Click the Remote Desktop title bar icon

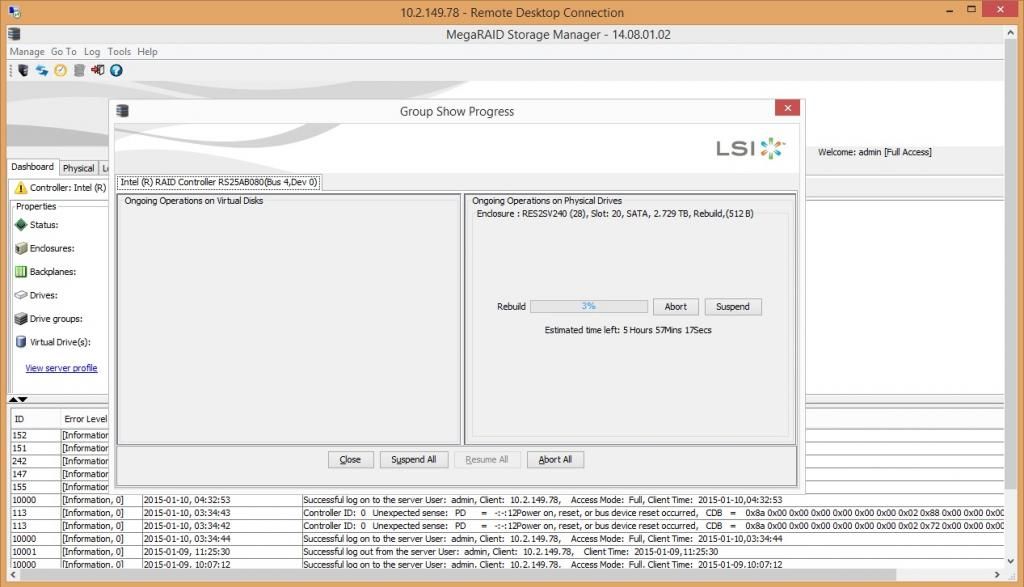[14, 12]
